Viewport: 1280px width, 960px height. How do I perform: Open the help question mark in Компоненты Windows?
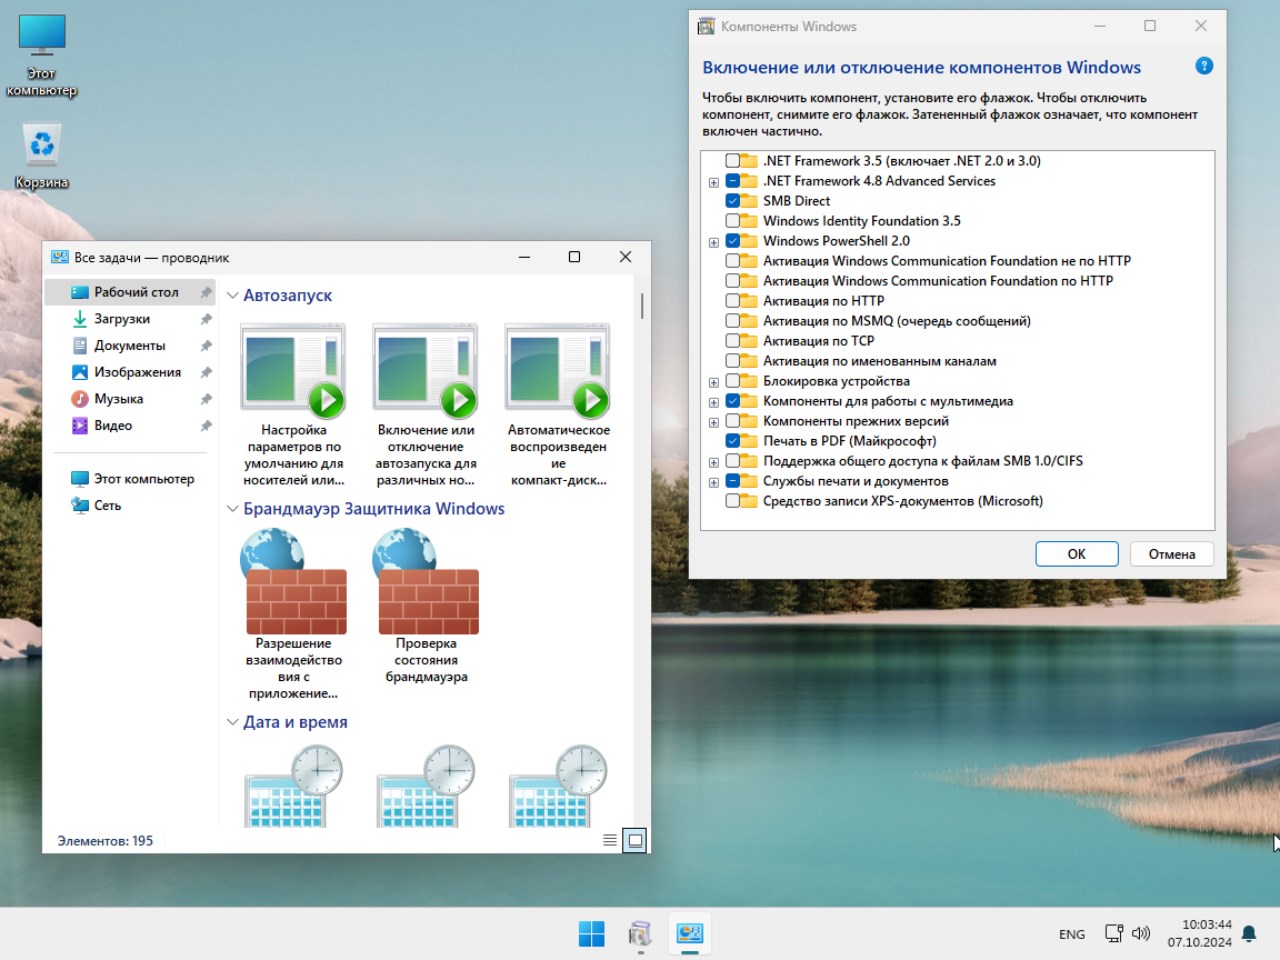pos(1203,66)
